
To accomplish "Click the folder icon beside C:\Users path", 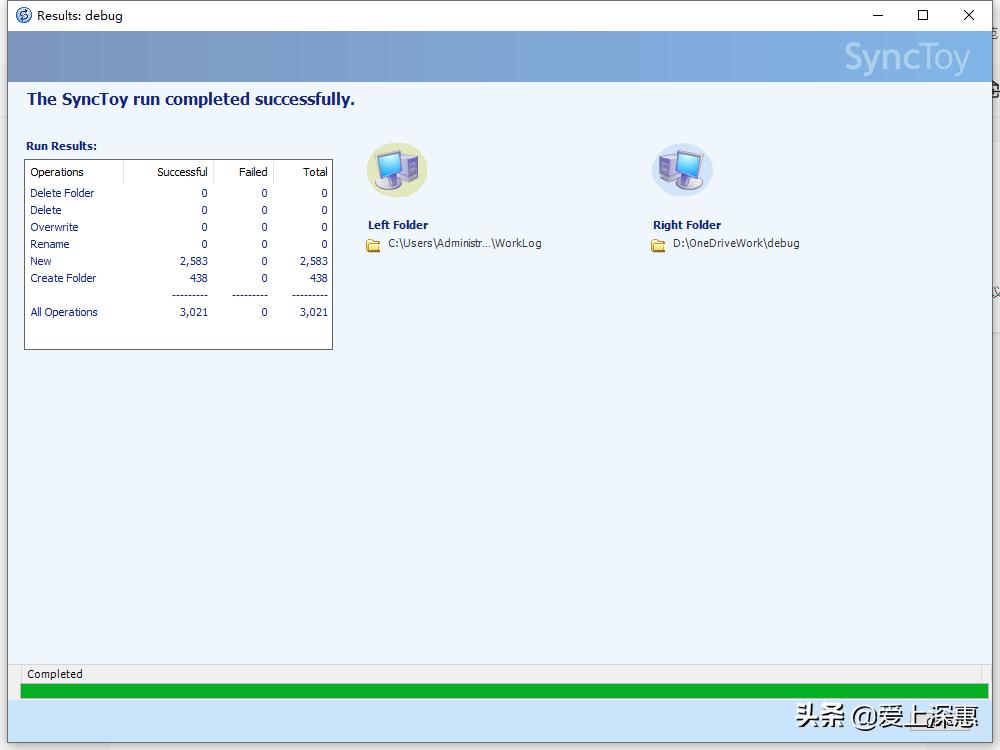I will click(373, 245).
